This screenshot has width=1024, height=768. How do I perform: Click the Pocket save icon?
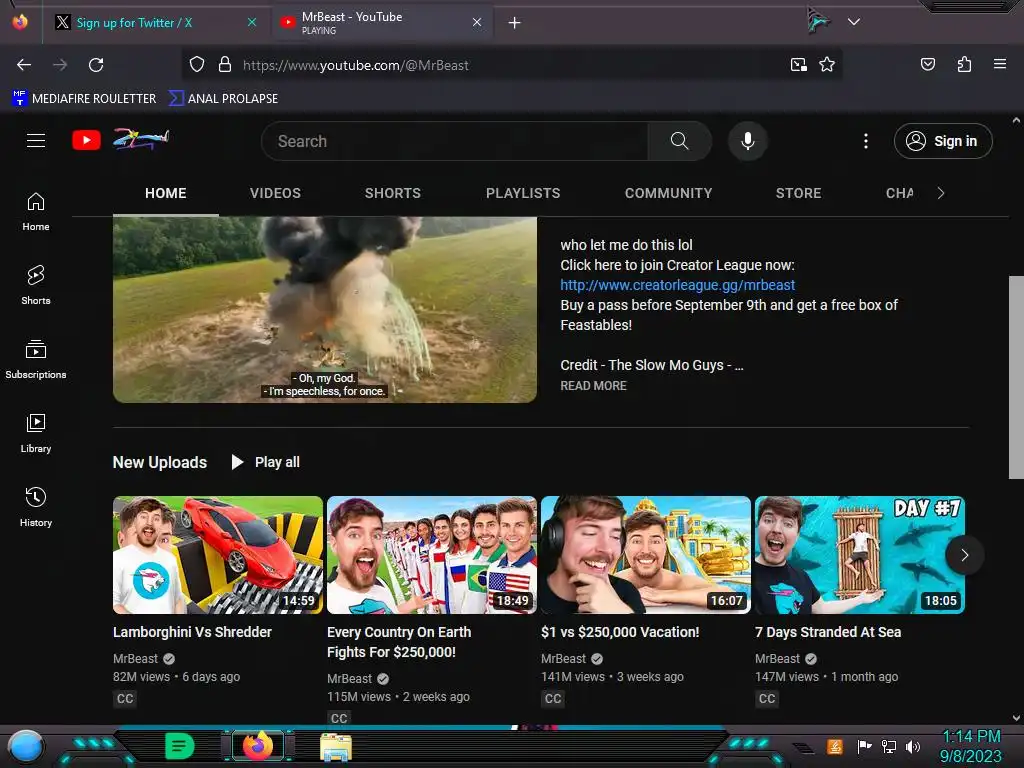(x=928, y=64)
